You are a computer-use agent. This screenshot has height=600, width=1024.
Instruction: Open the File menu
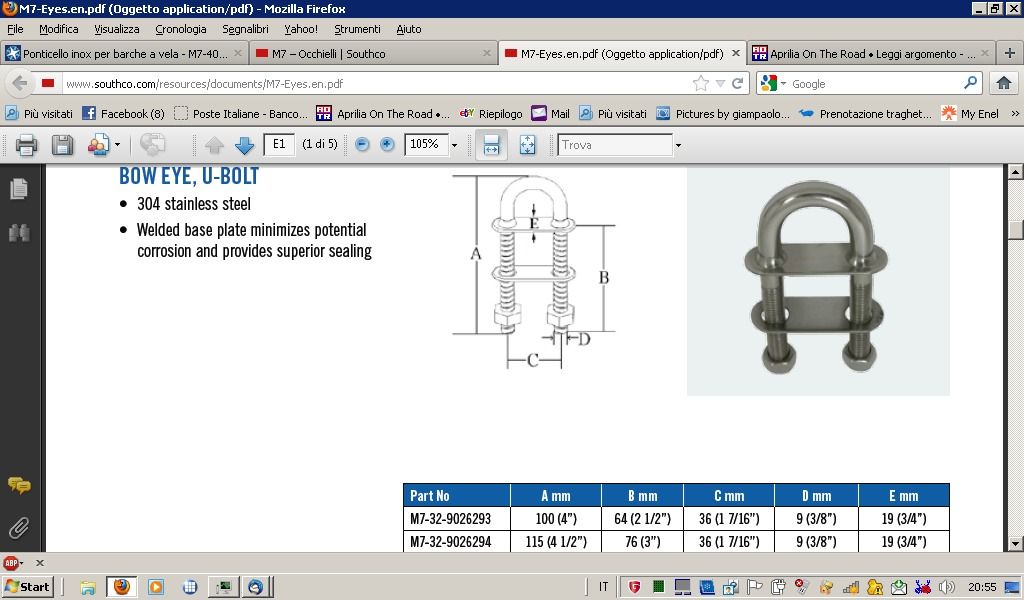click(15, 29)
